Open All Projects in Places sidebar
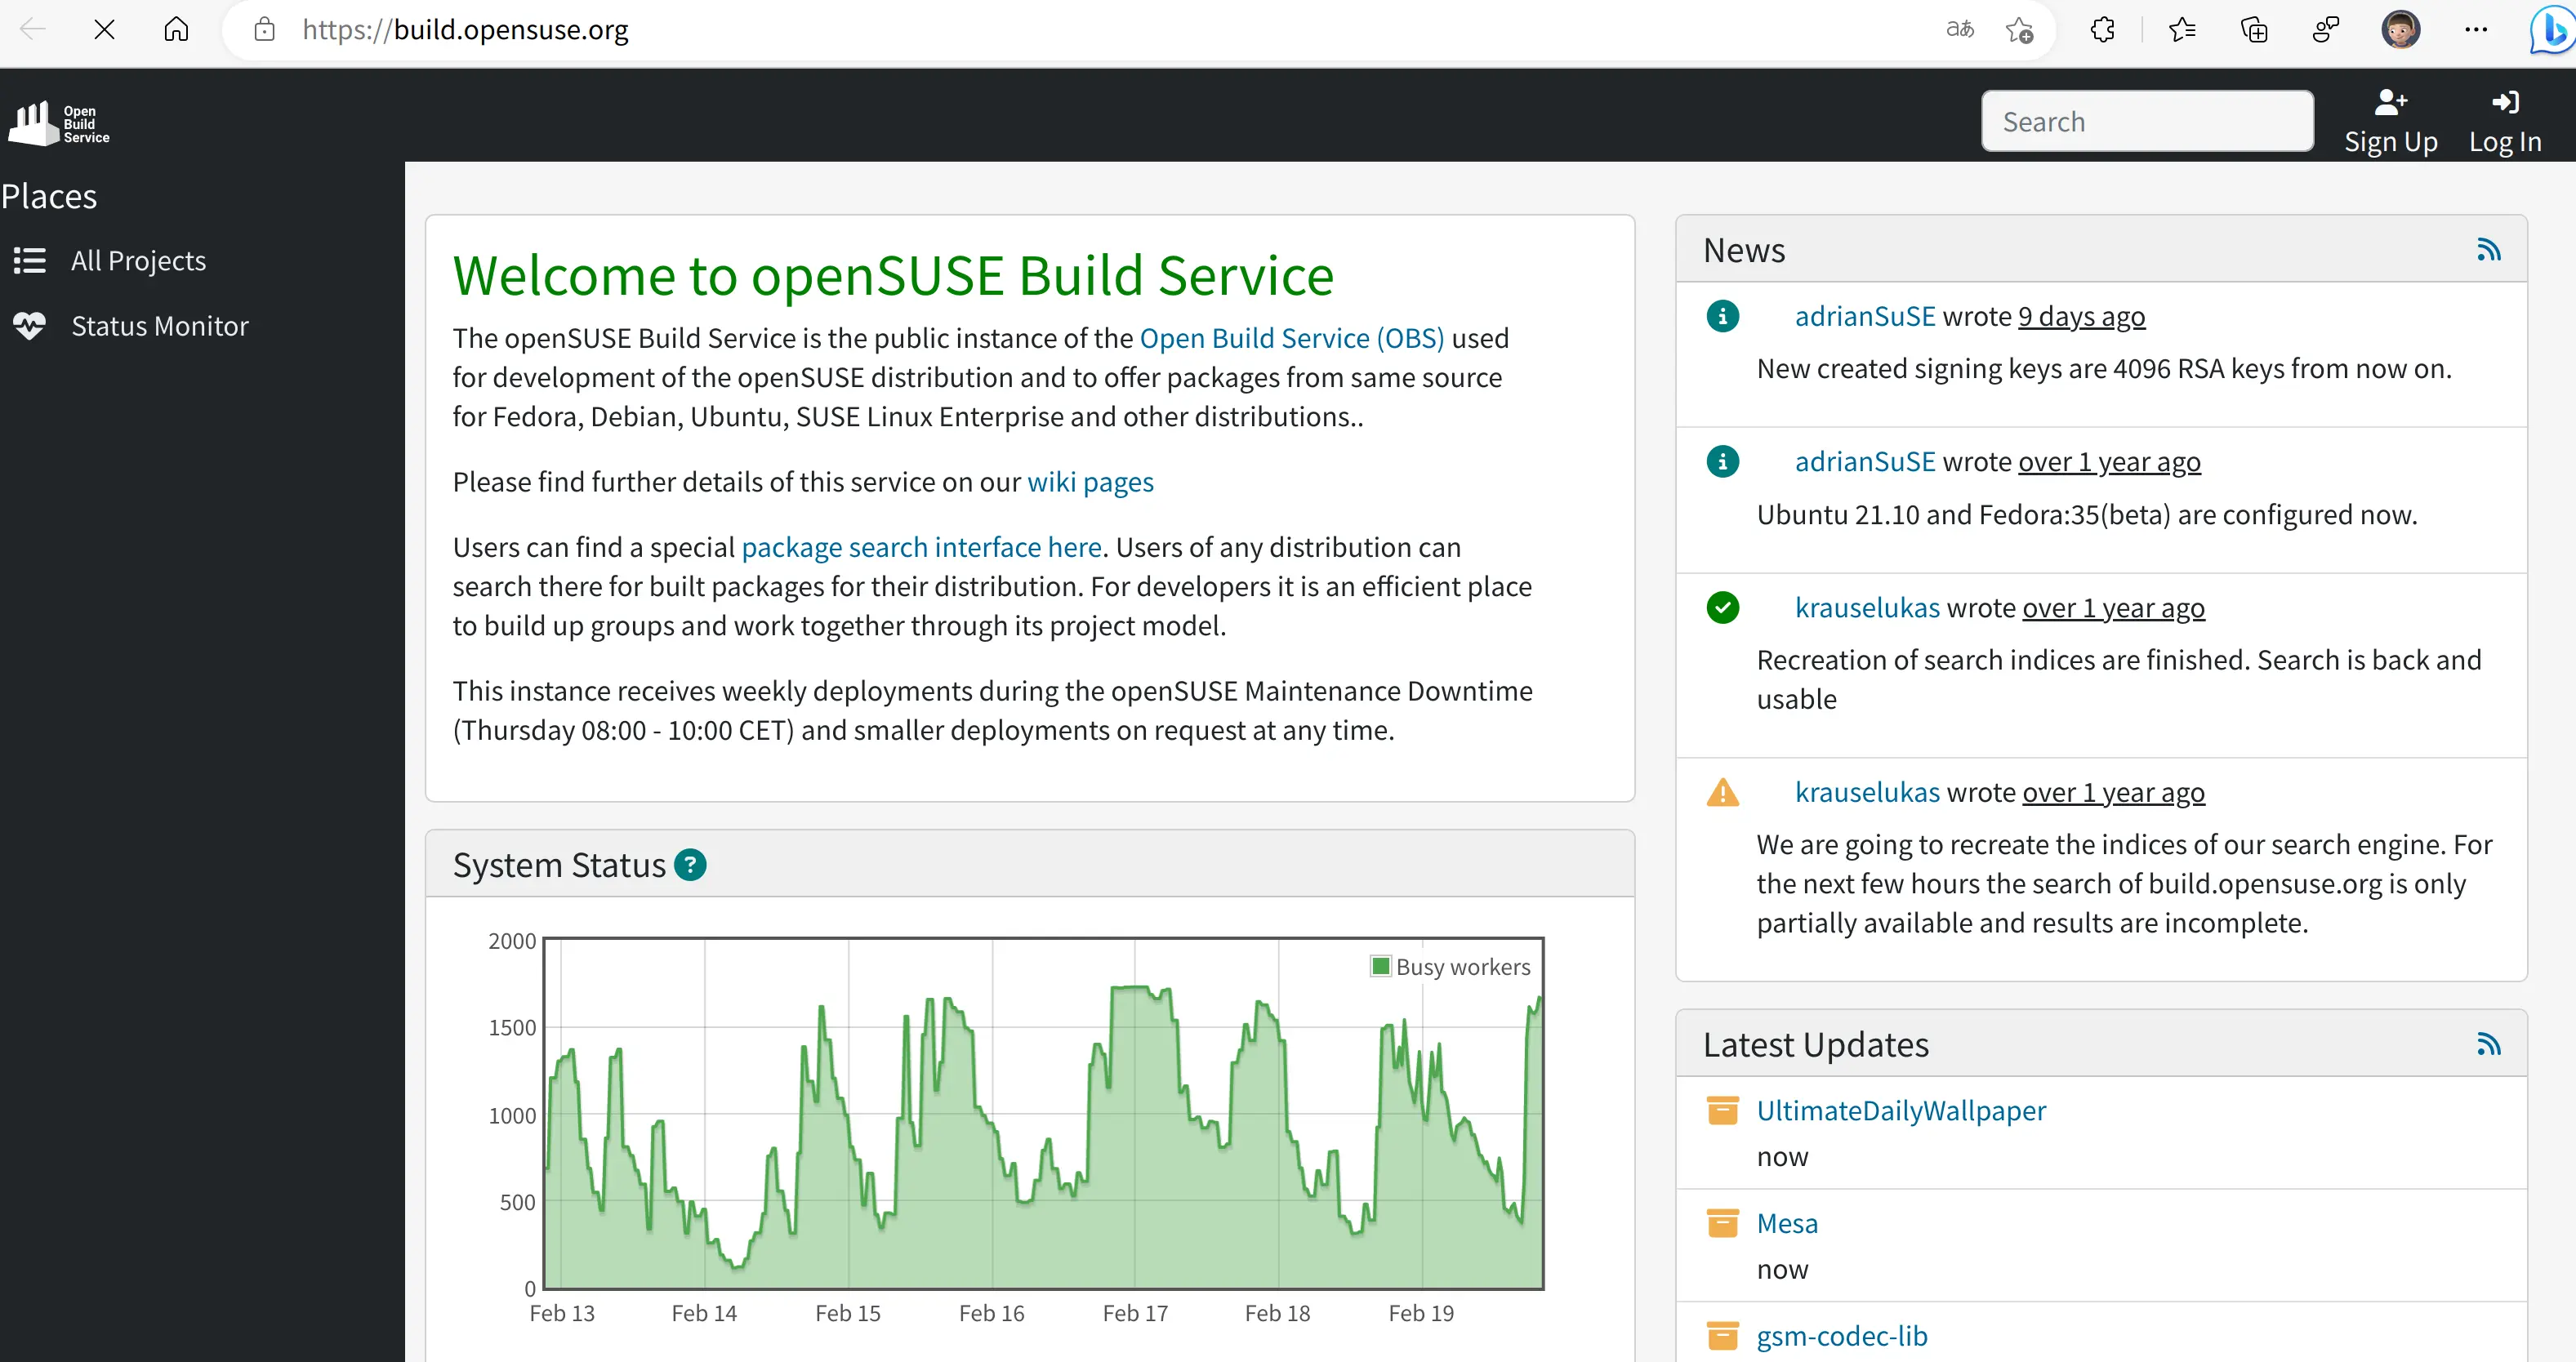The image size is (2576, 1362). [x=138, y=261]
